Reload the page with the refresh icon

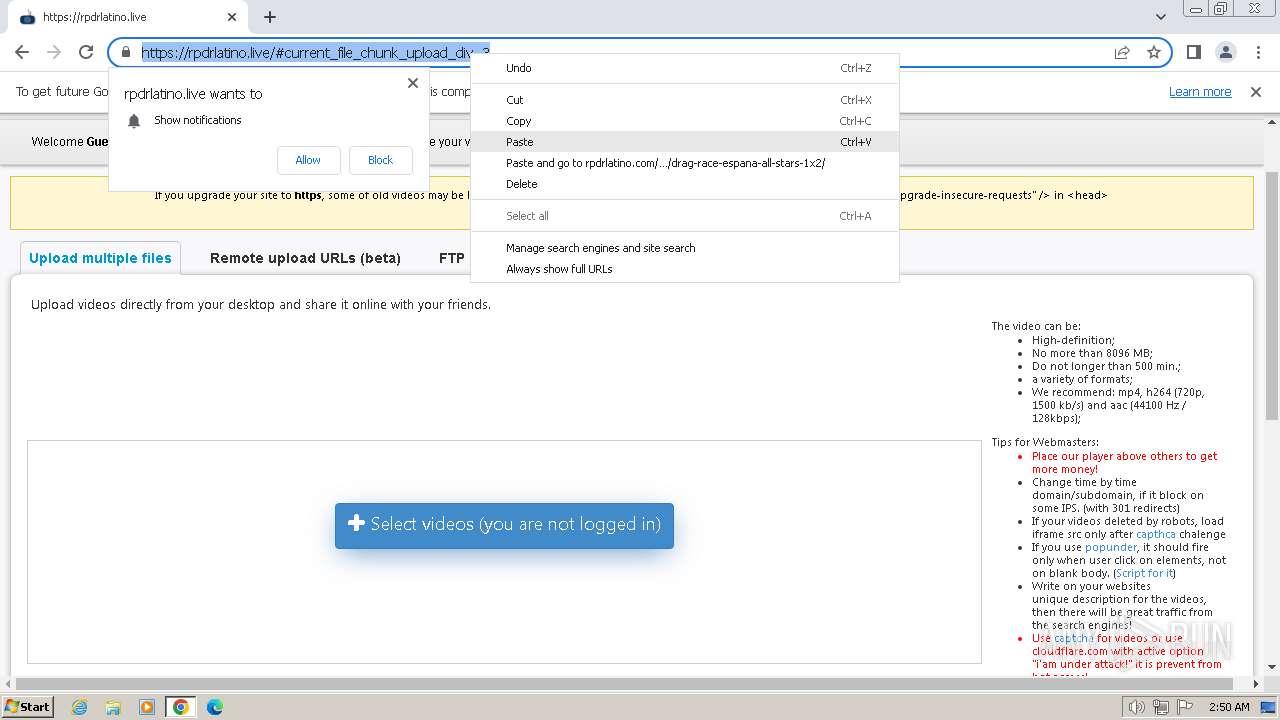pos(86,52)
